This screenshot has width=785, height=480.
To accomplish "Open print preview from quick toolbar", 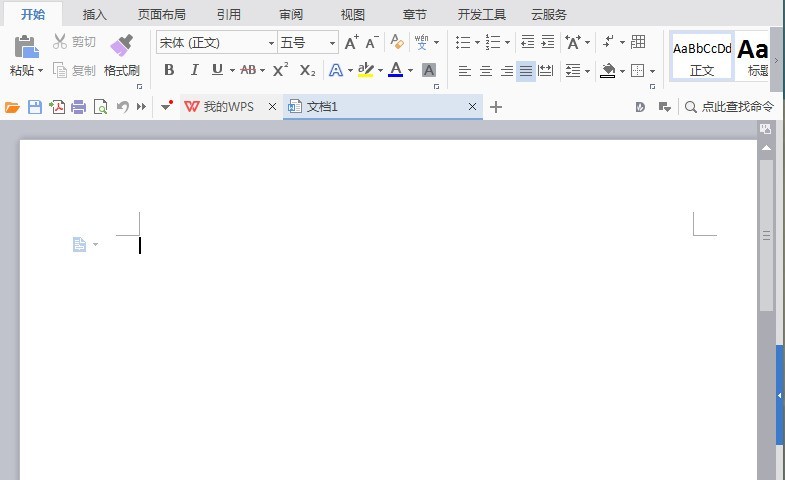I will tap(100, 107).
